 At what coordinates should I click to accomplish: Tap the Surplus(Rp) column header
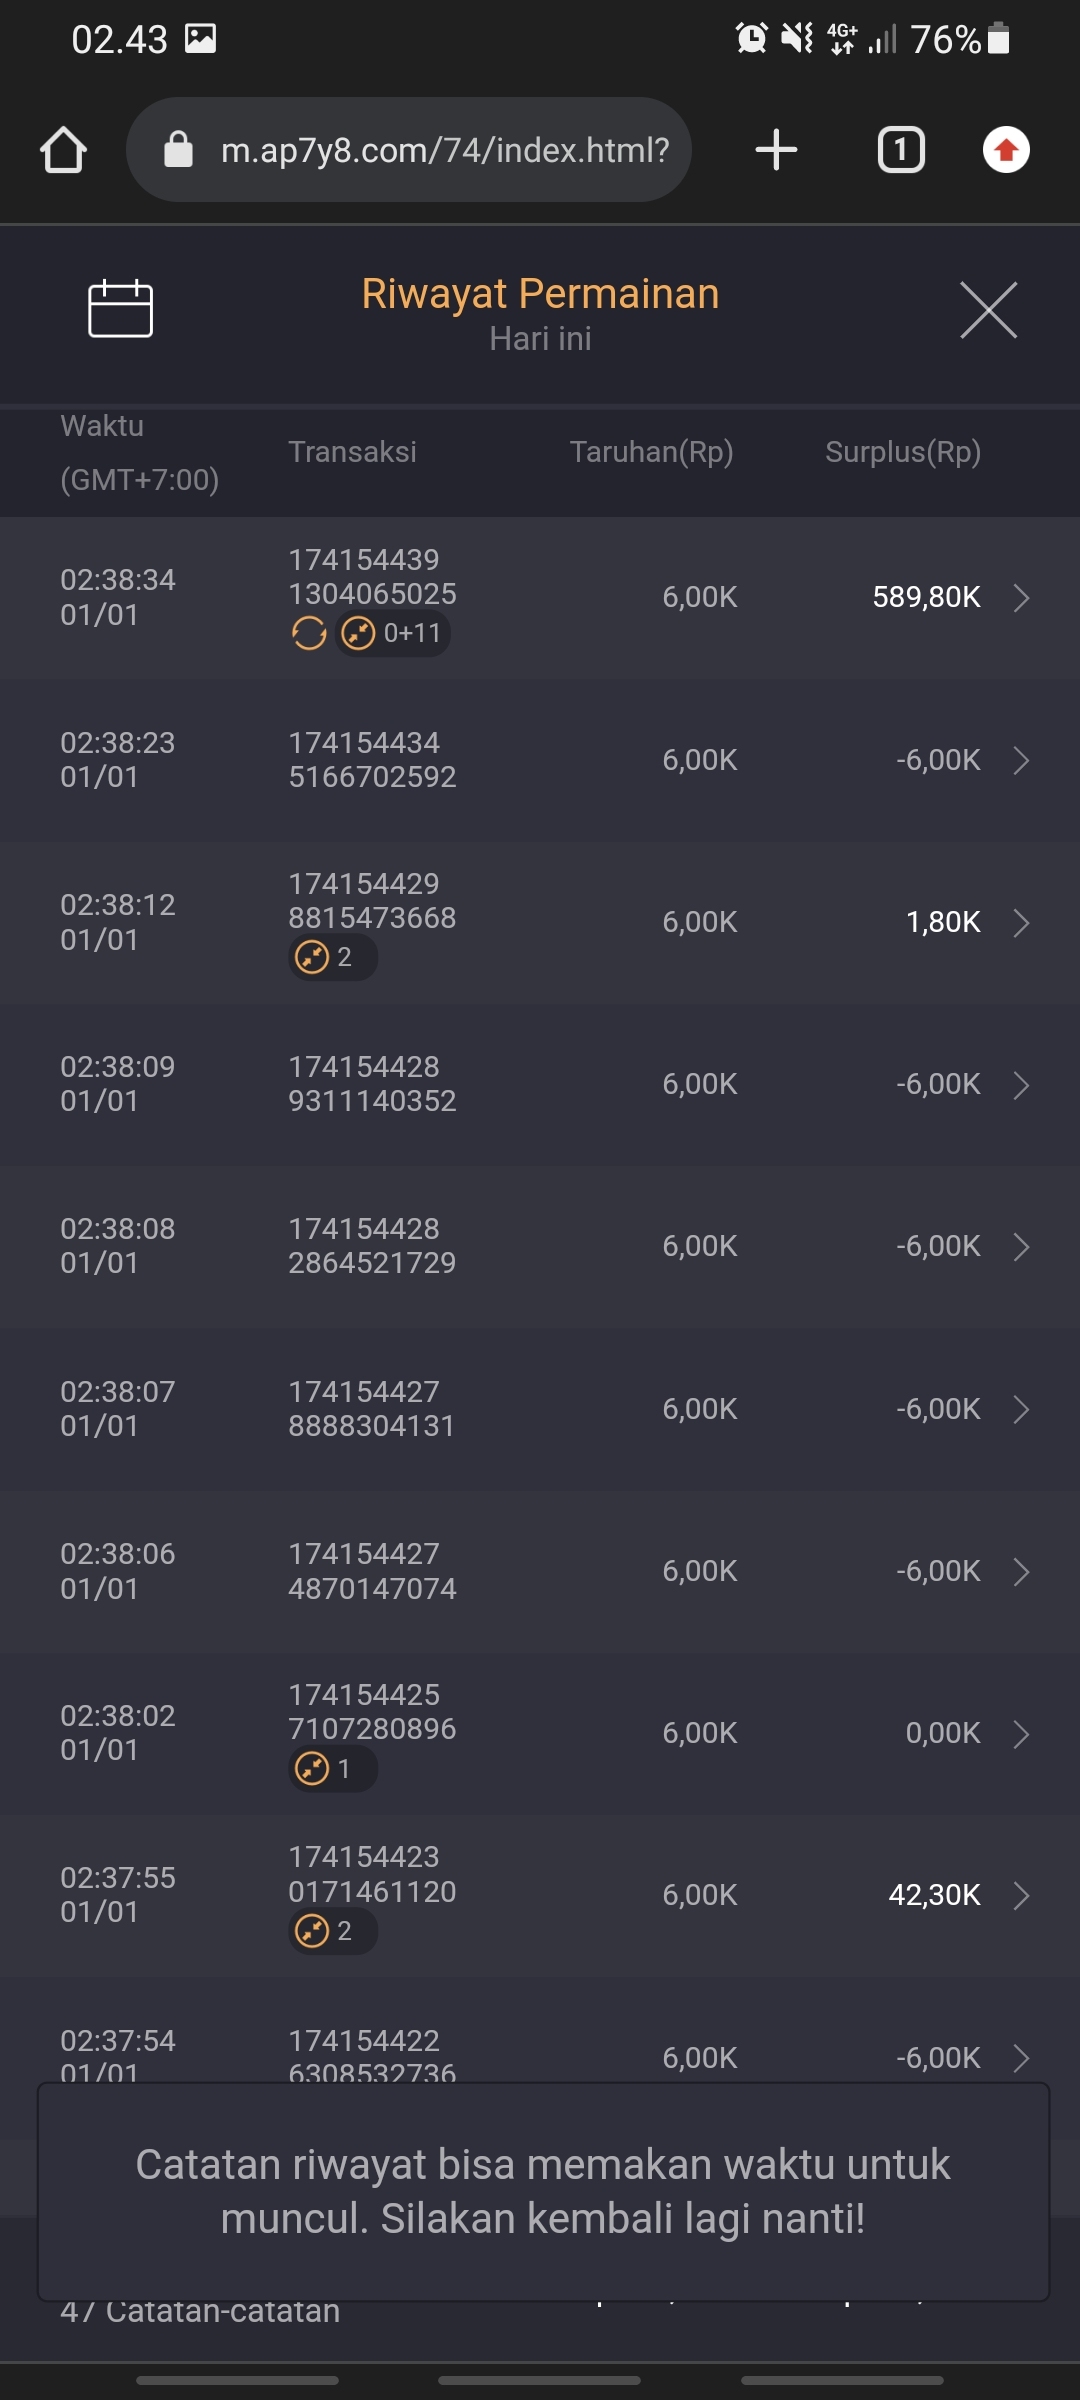point(902,452)
